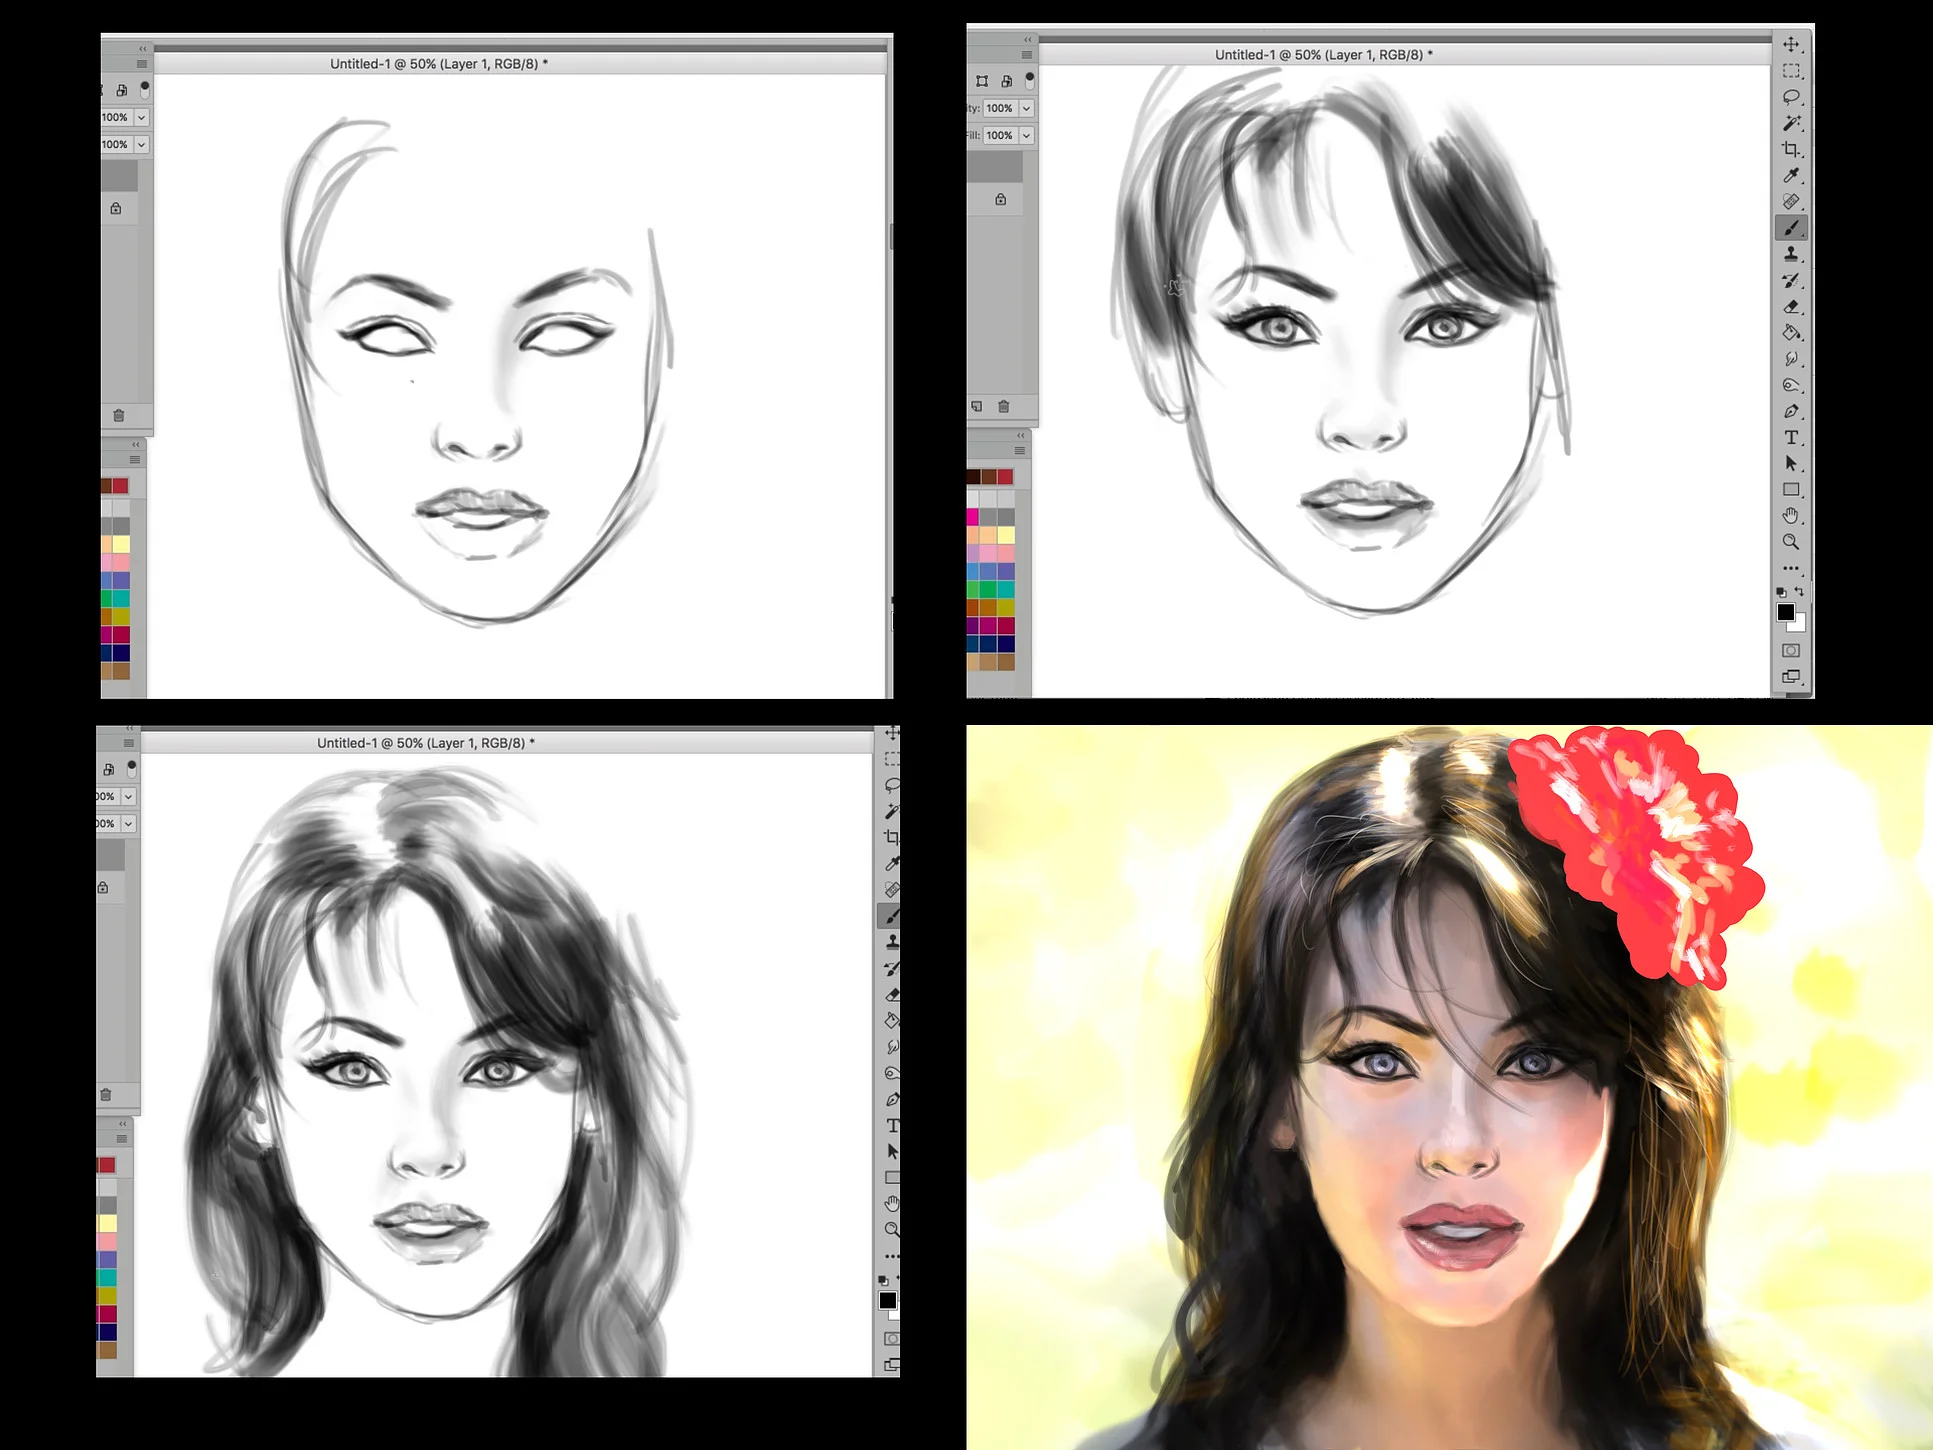
Task: Click the black foreground color box in the top-right toolbar
Action: (x=1785, y=613)
